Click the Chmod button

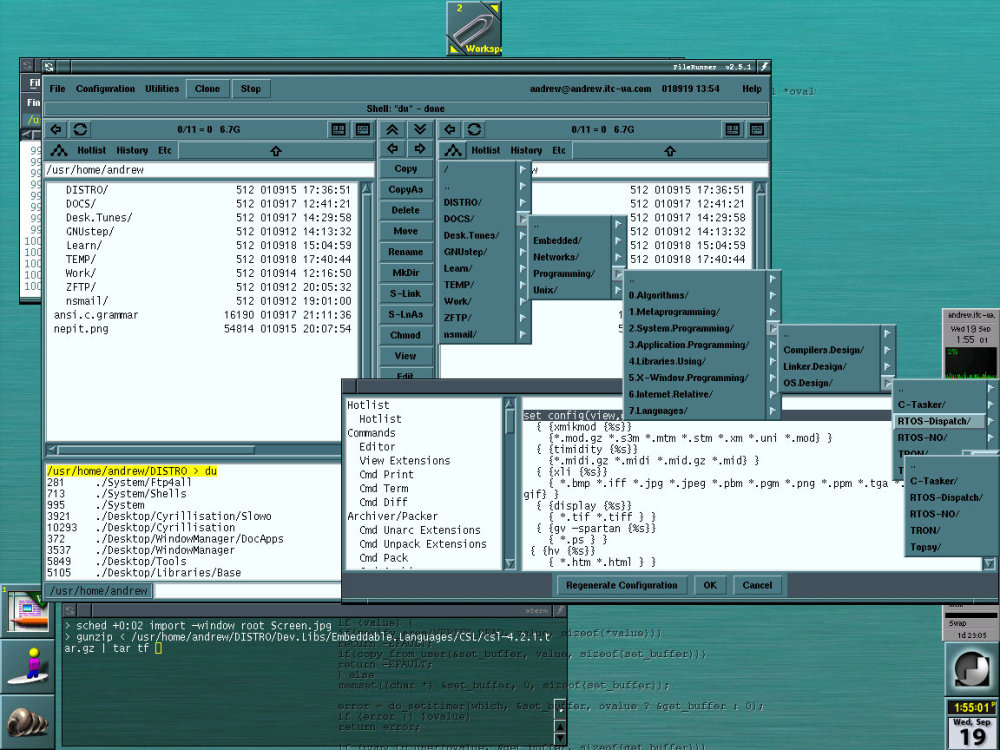406,335
